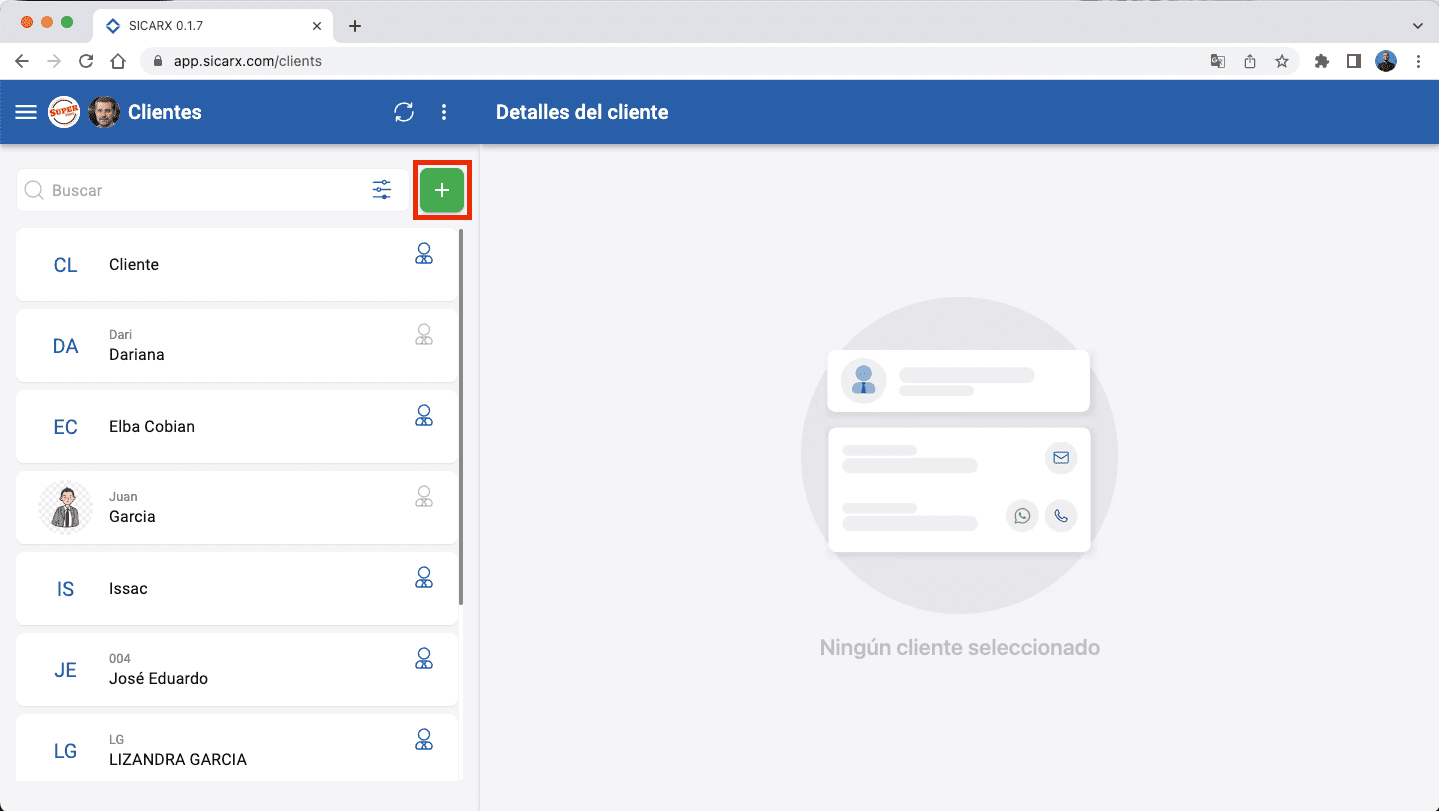This screenshot has width=1439, height=811.
Task: Add a new client with the green plus button
Action: coord(442,189)
